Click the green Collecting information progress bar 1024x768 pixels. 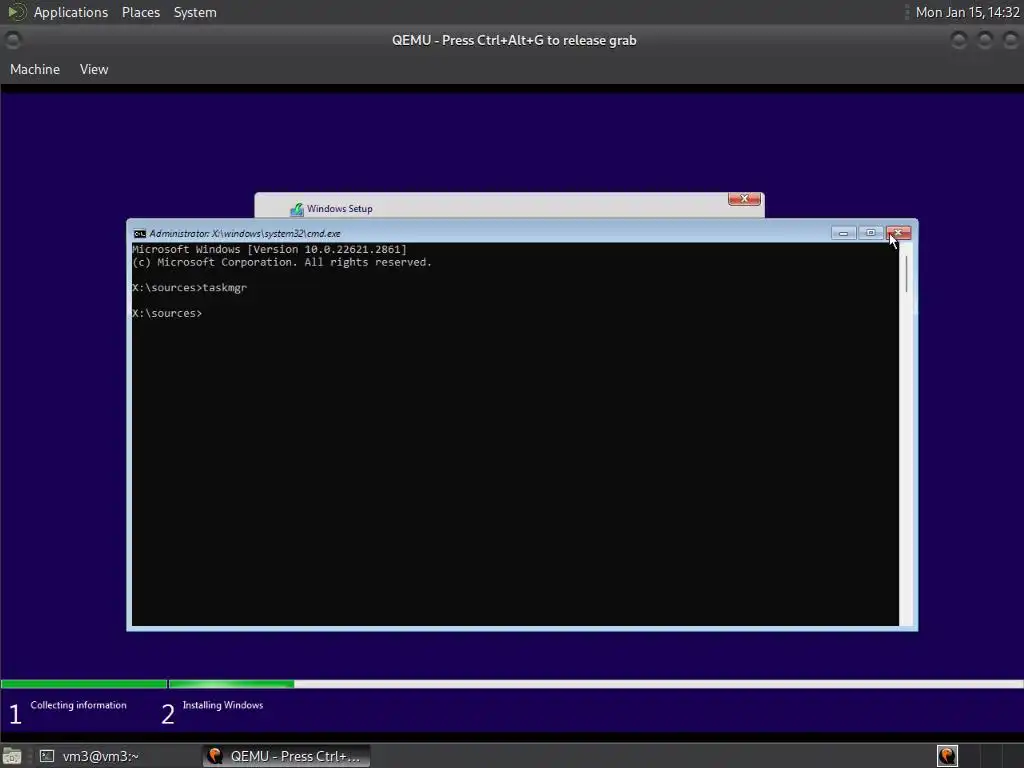tap(84, 684)
